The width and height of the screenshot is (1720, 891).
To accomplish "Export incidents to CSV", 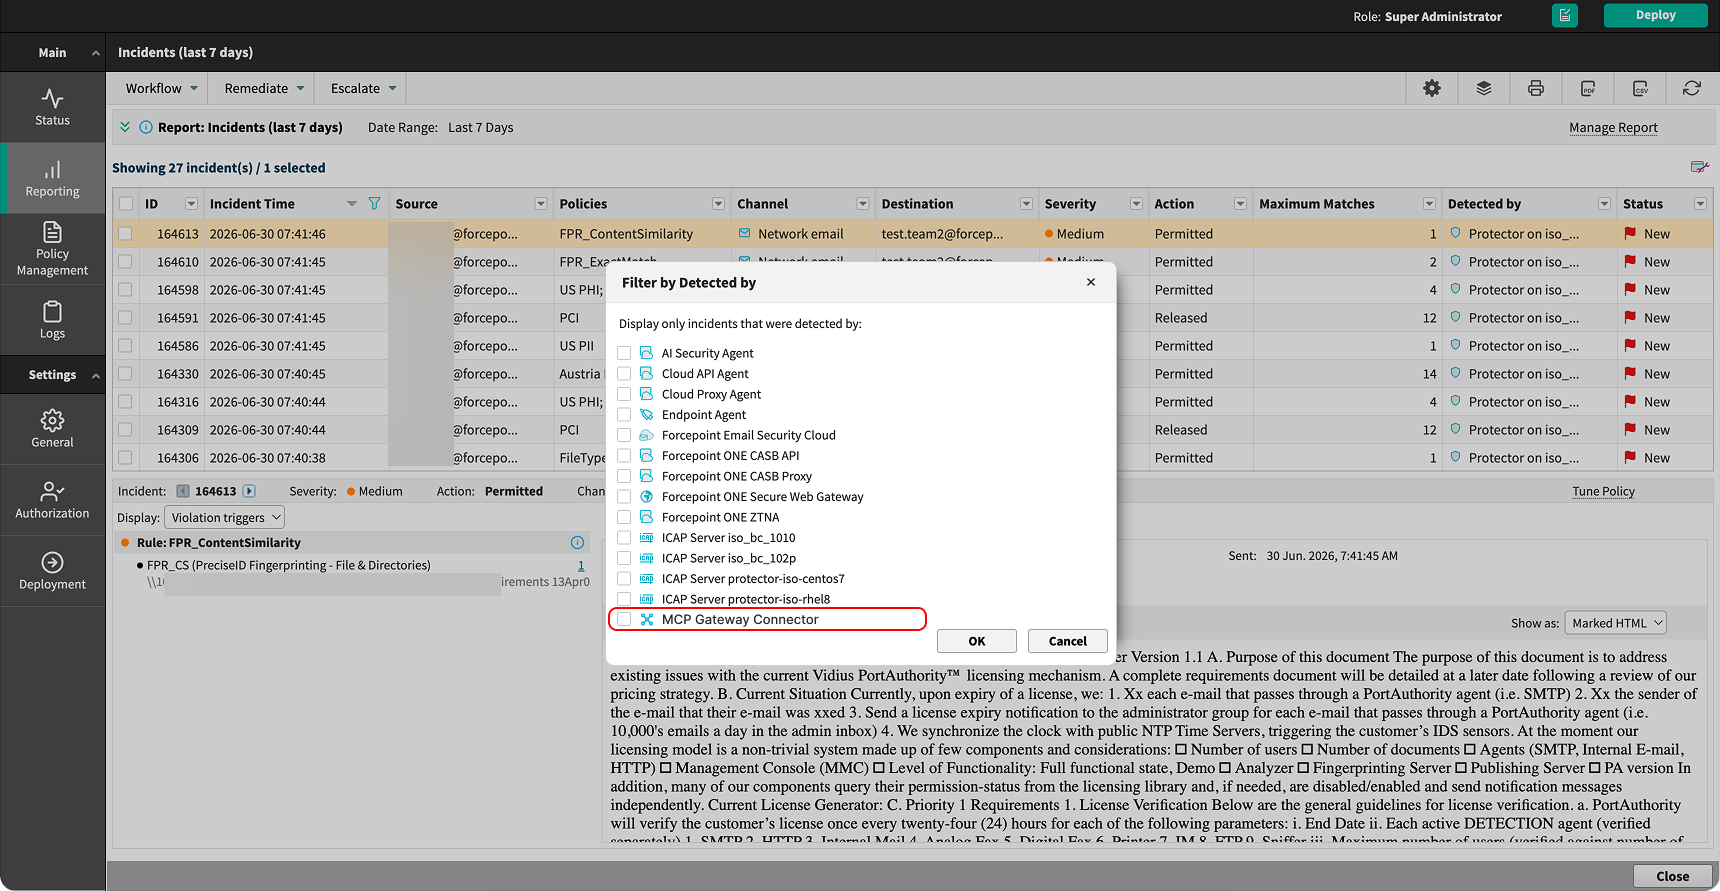I will tap(1640, 88).
